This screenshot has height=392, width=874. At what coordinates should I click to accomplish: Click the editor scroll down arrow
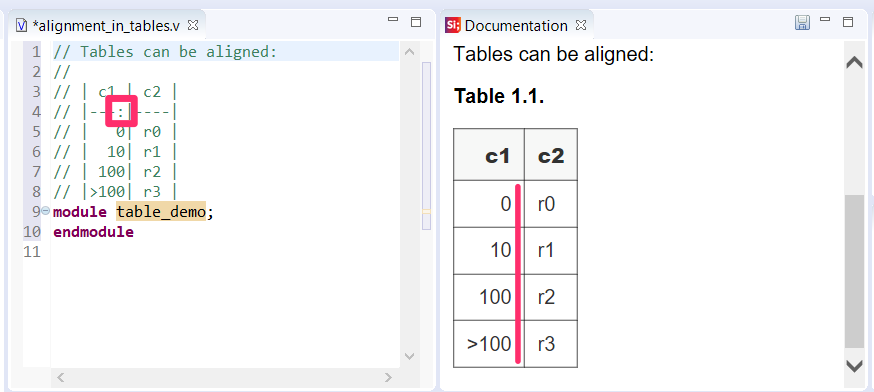click(x=409, y=356)
